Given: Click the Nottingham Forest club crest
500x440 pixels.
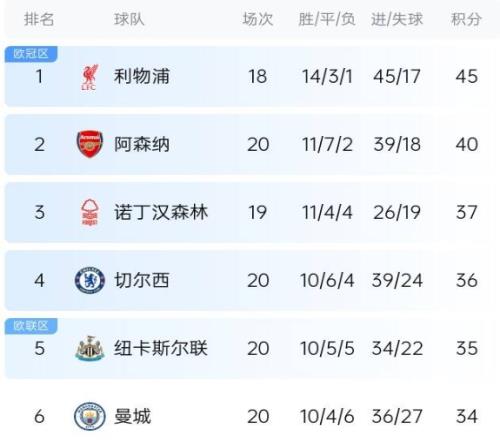Looking at the screenshot, I should (x=90, y=212).
